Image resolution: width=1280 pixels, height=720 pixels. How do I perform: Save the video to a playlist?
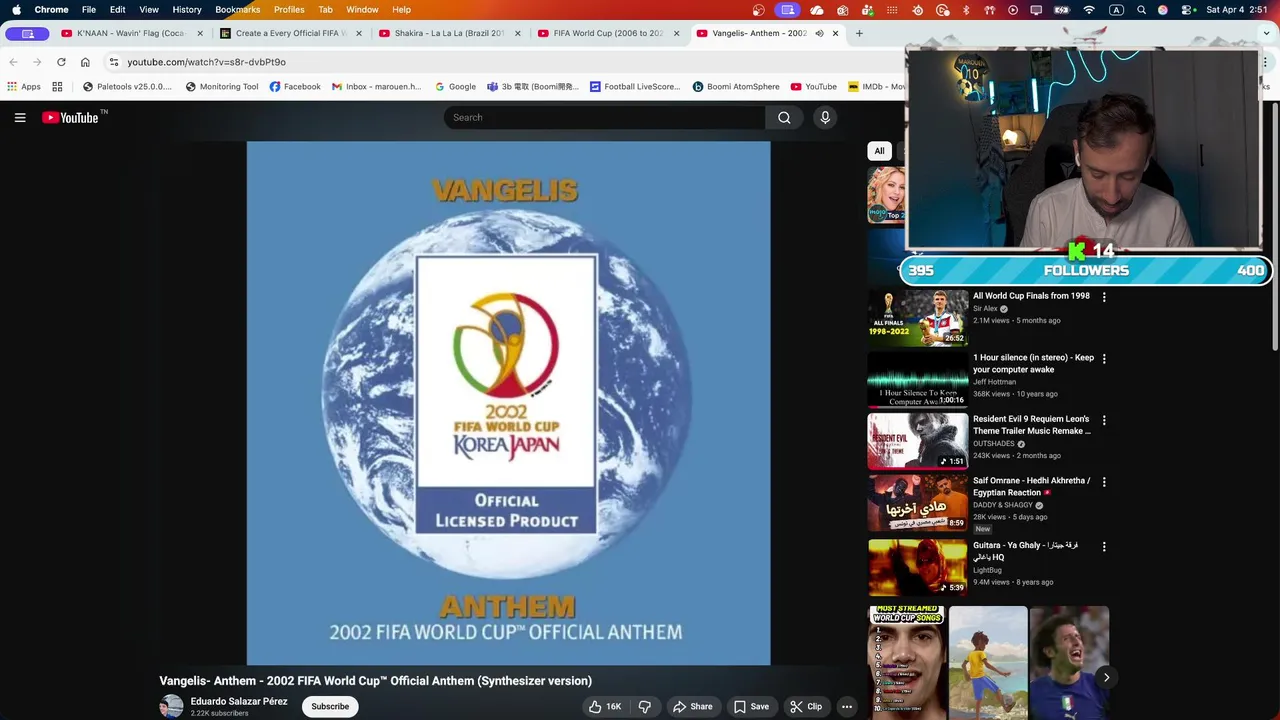tap(751, 706)
